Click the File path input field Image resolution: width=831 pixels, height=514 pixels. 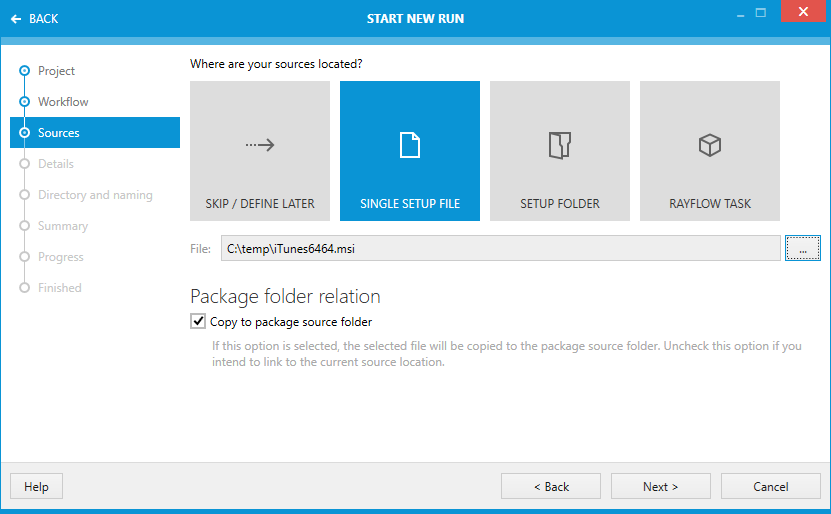pos(500,248)
